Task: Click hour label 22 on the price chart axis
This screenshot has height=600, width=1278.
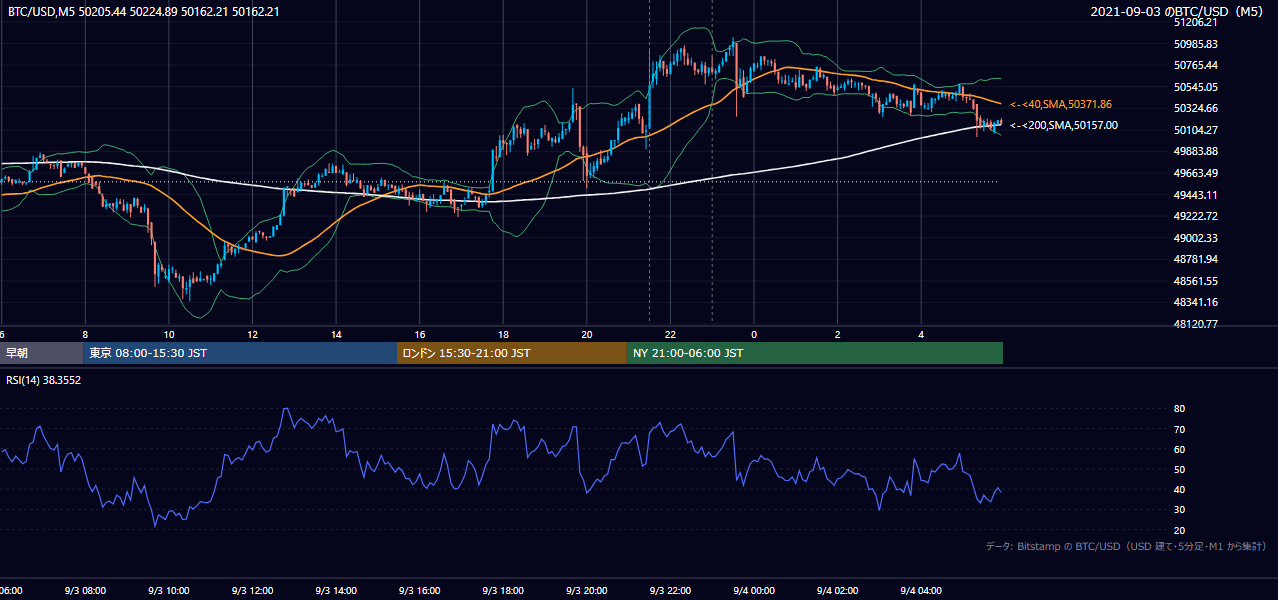Action: click(671, 334)
